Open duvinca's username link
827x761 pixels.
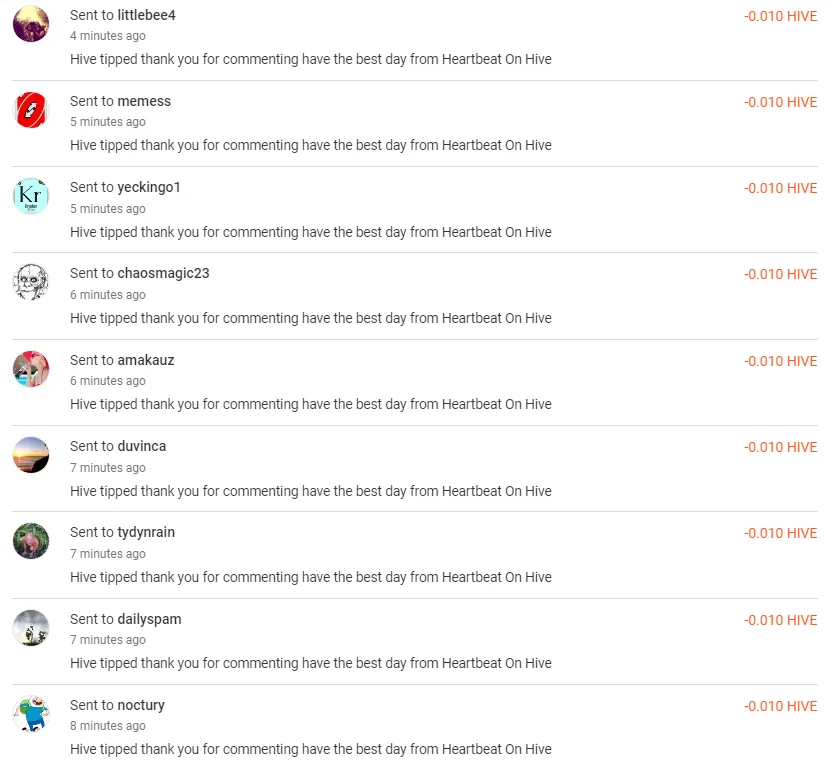[142, 446]
